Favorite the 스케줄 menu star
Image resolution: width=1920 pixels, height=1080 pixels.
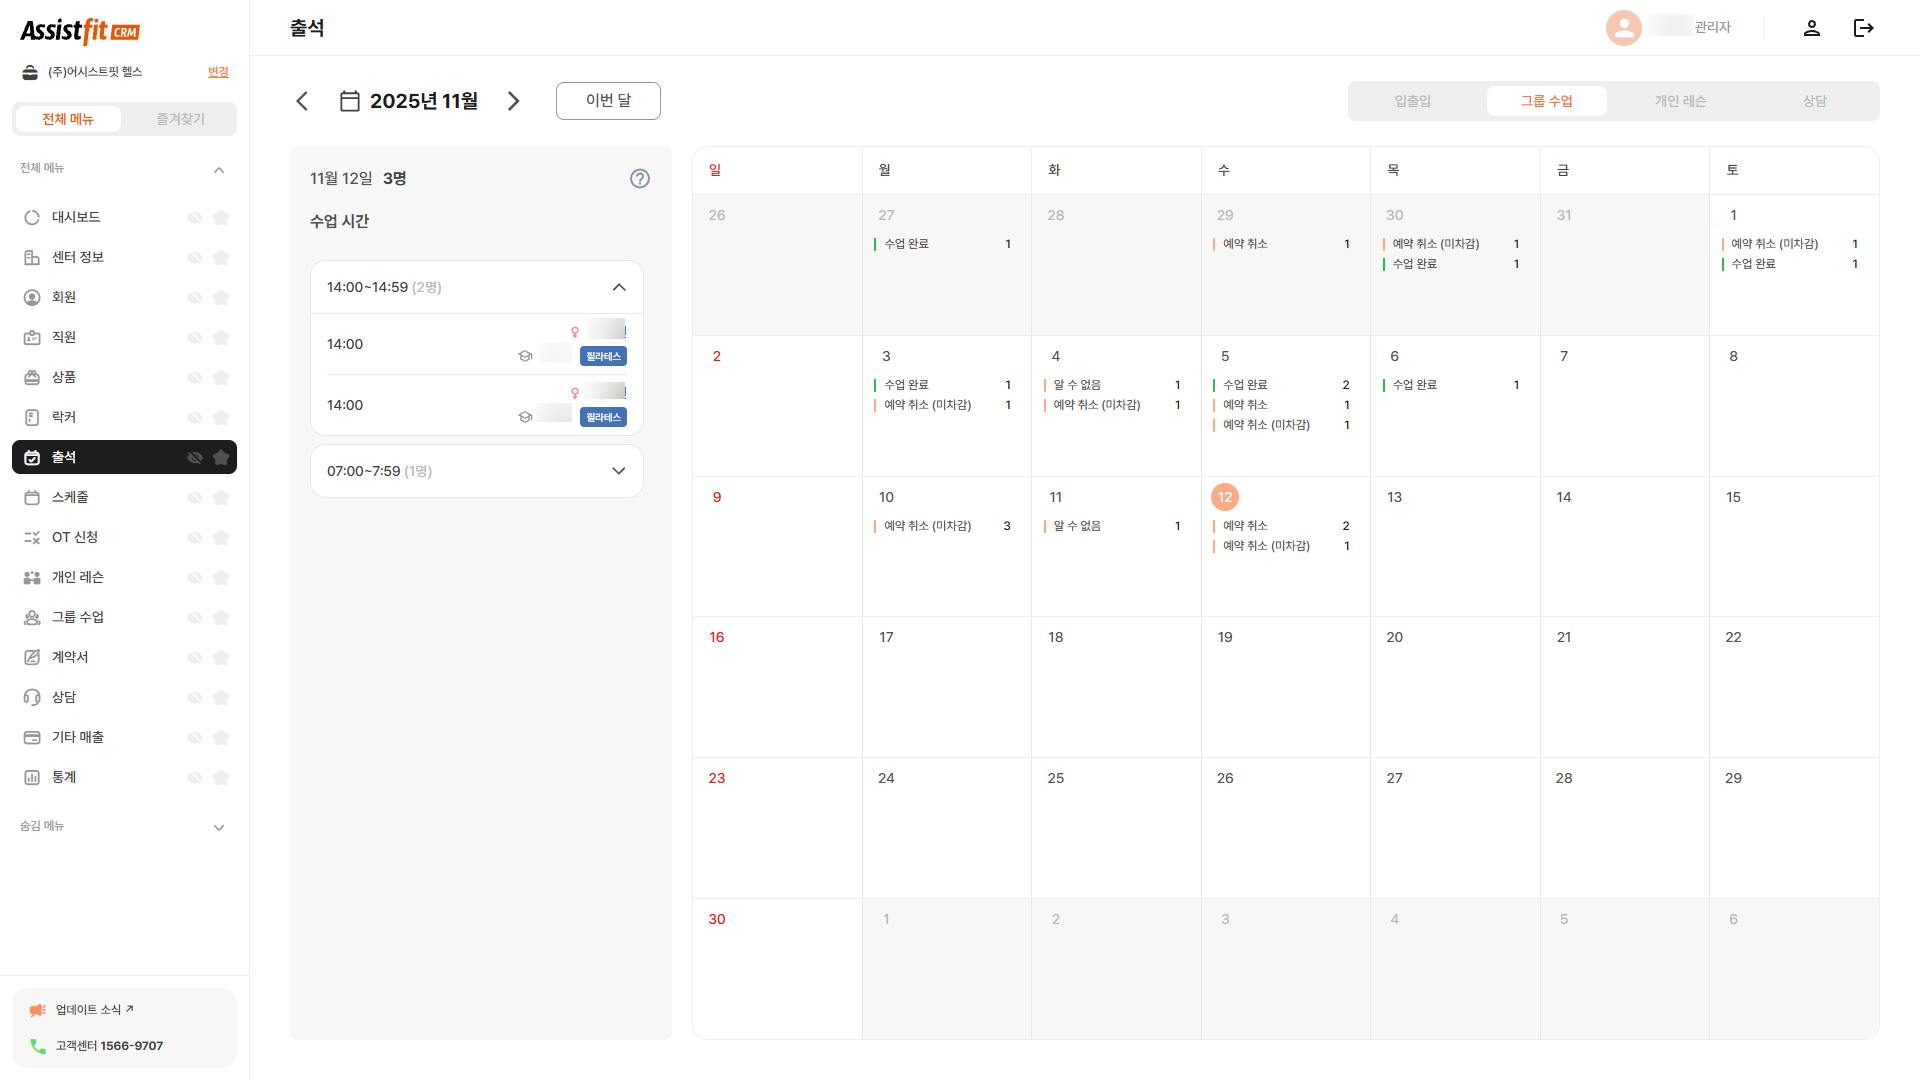coord(221,497)
